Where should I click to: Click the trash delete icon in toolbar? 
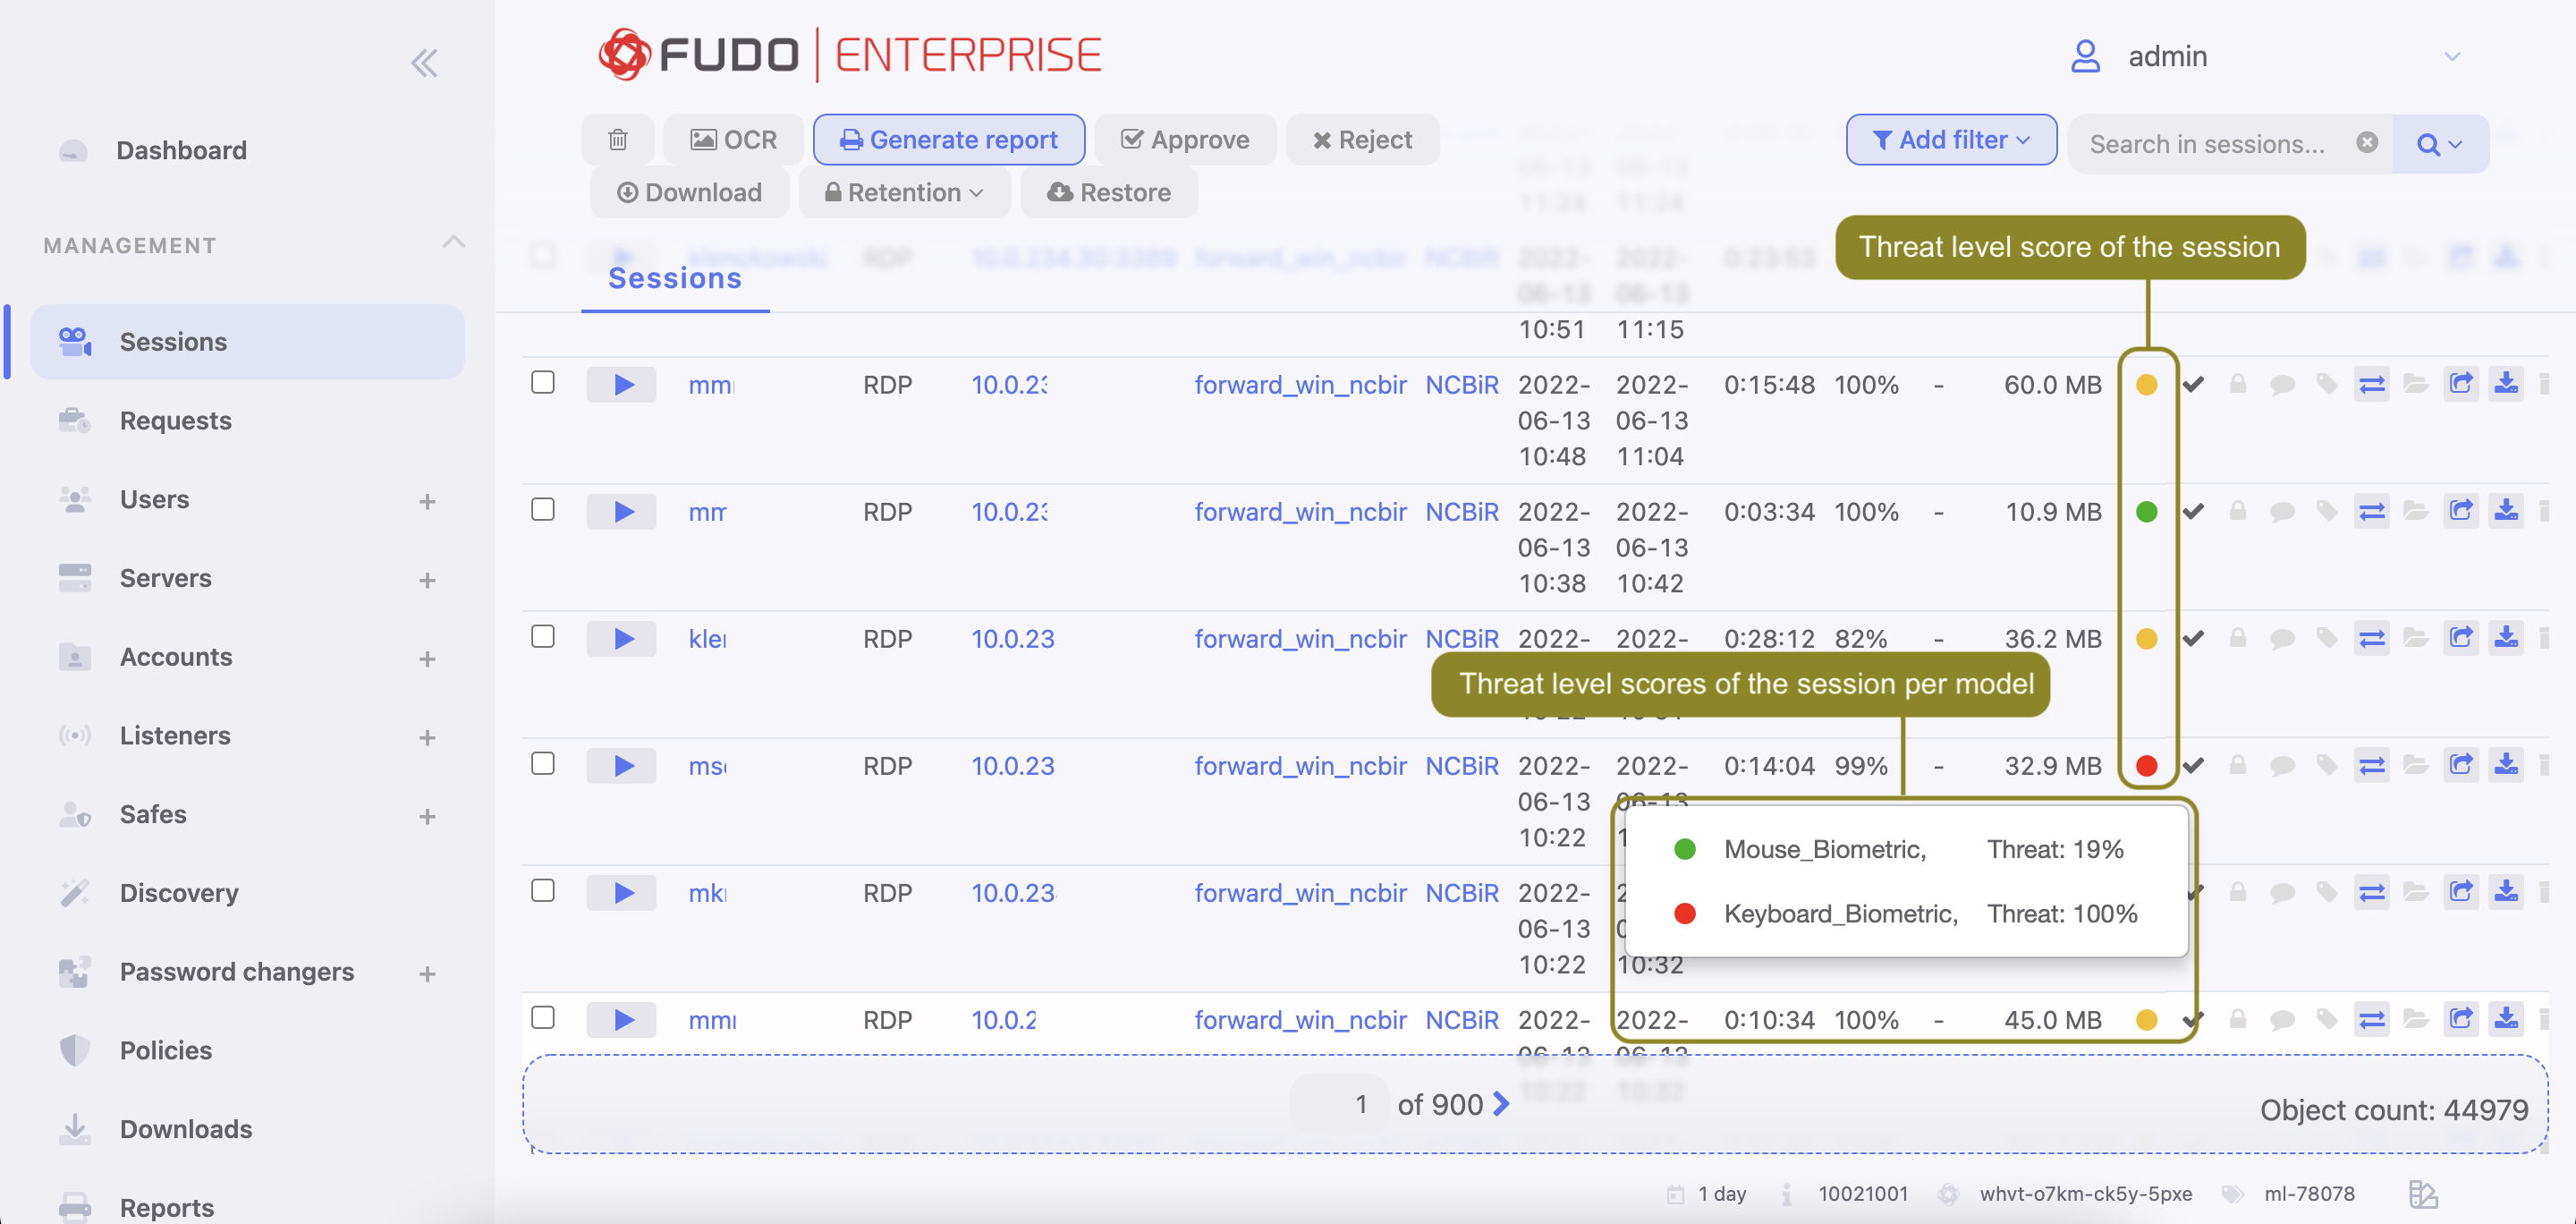617,140
